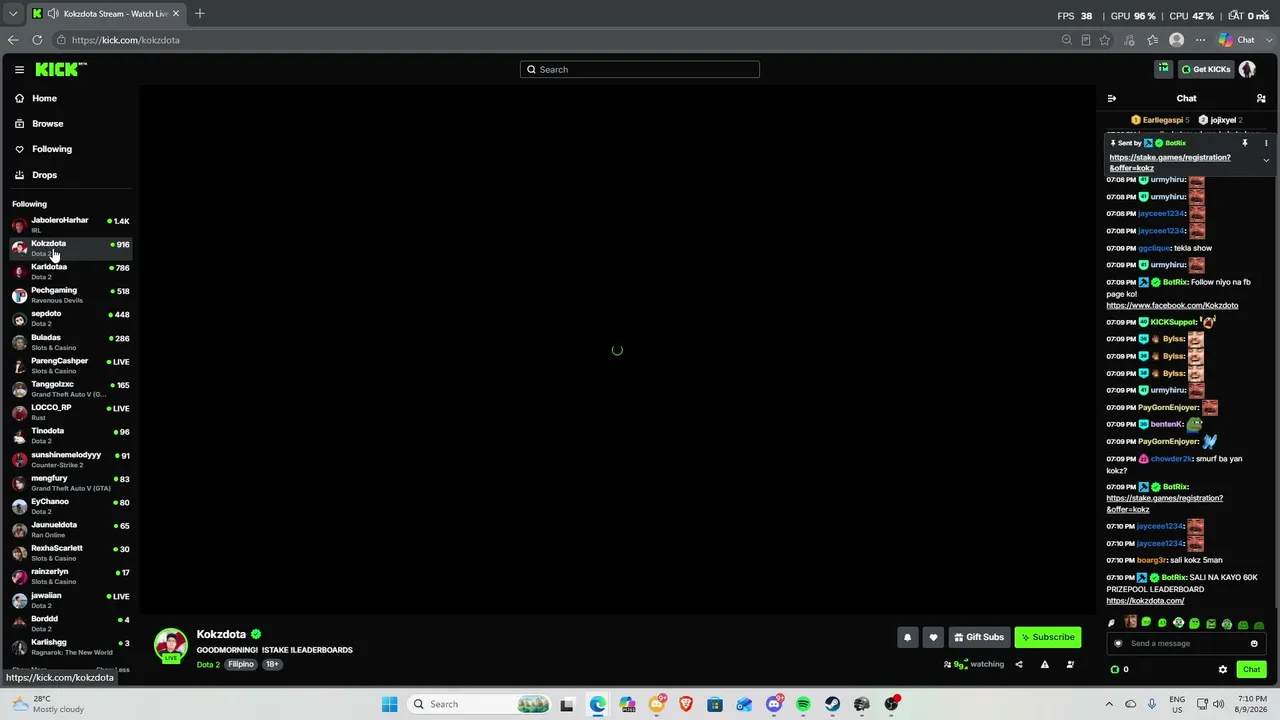Image resolution: width=1280 pixels, height=720 pixels.
Task: Click the green KICK logo
Action: pos(61,69)
